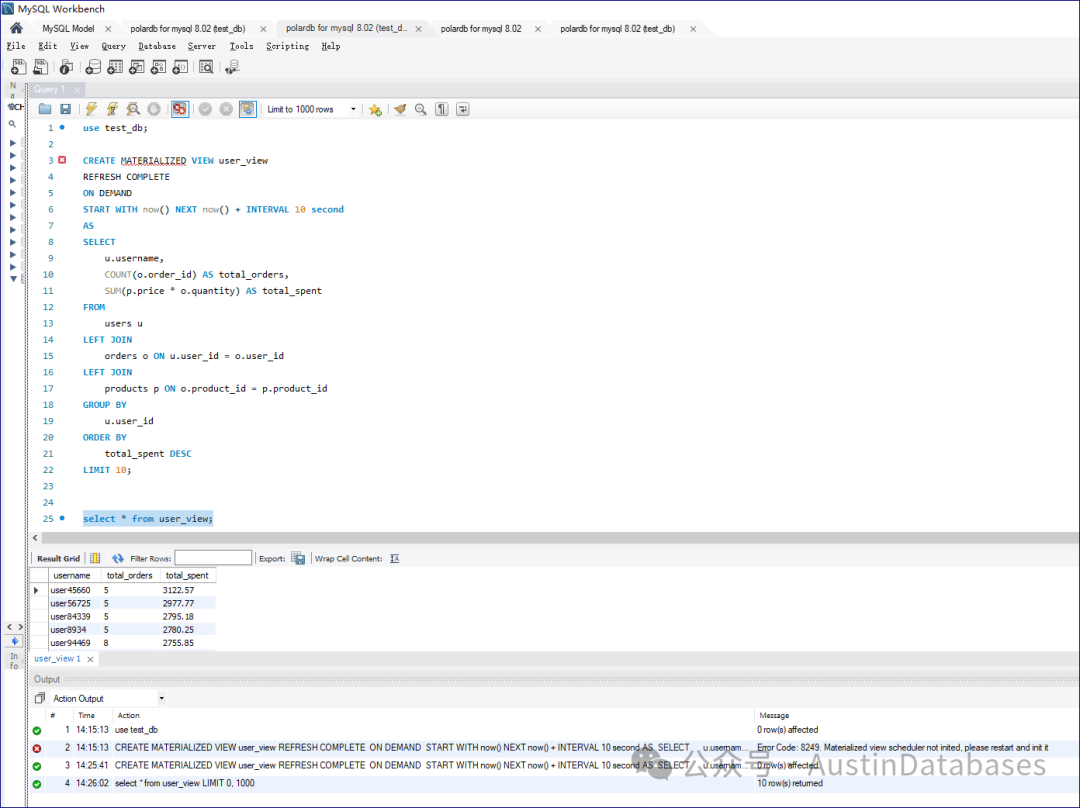Switch to the MySQL Model tab
The width and height of the screenshot is (1080, 808).
pos(68,29)
